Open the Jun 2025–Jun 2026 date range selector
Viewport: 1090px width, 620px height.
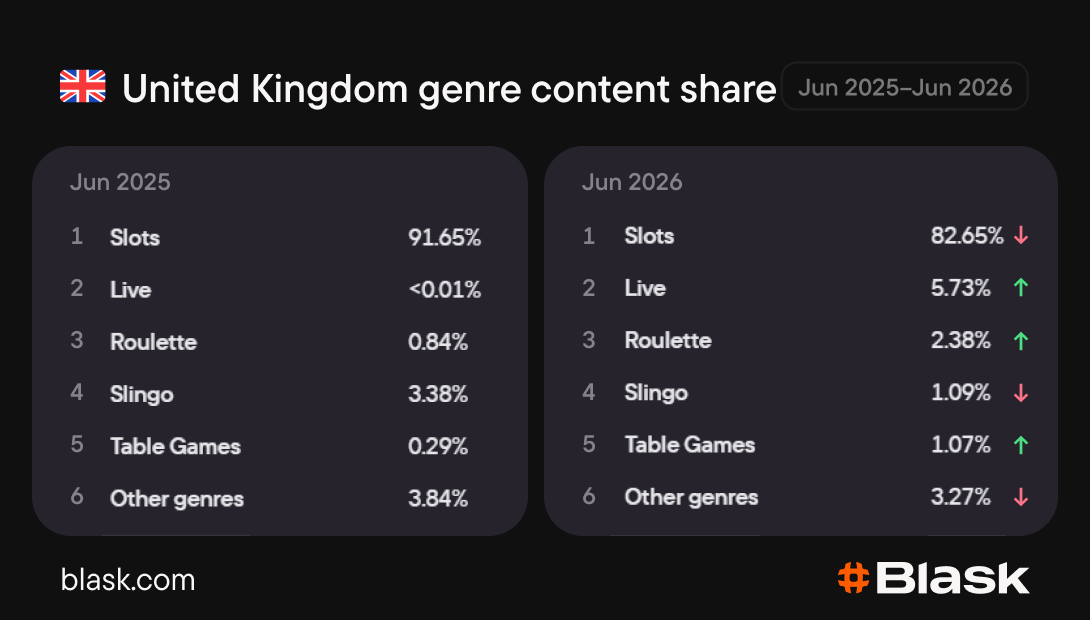pyautogui.click(x=904, y=87)
